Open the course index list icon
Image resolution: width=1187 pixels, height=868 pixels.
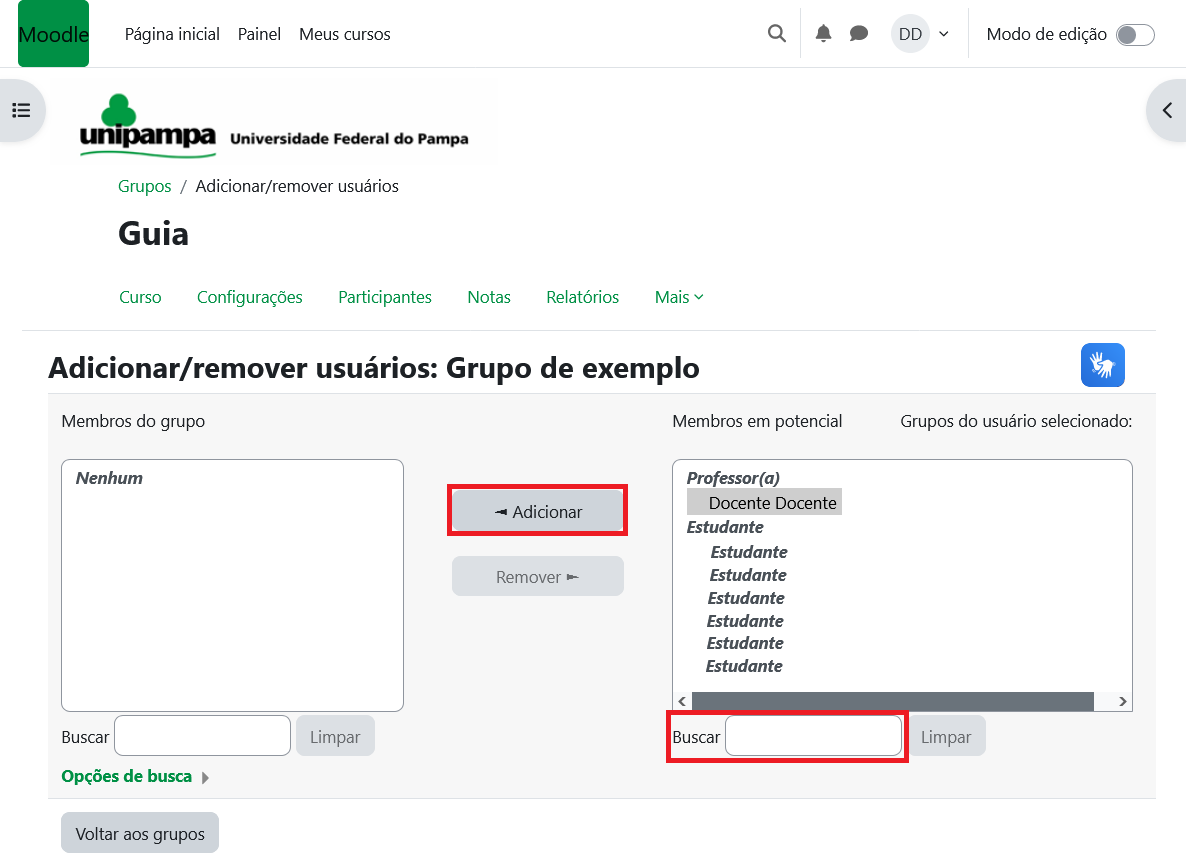21,110
